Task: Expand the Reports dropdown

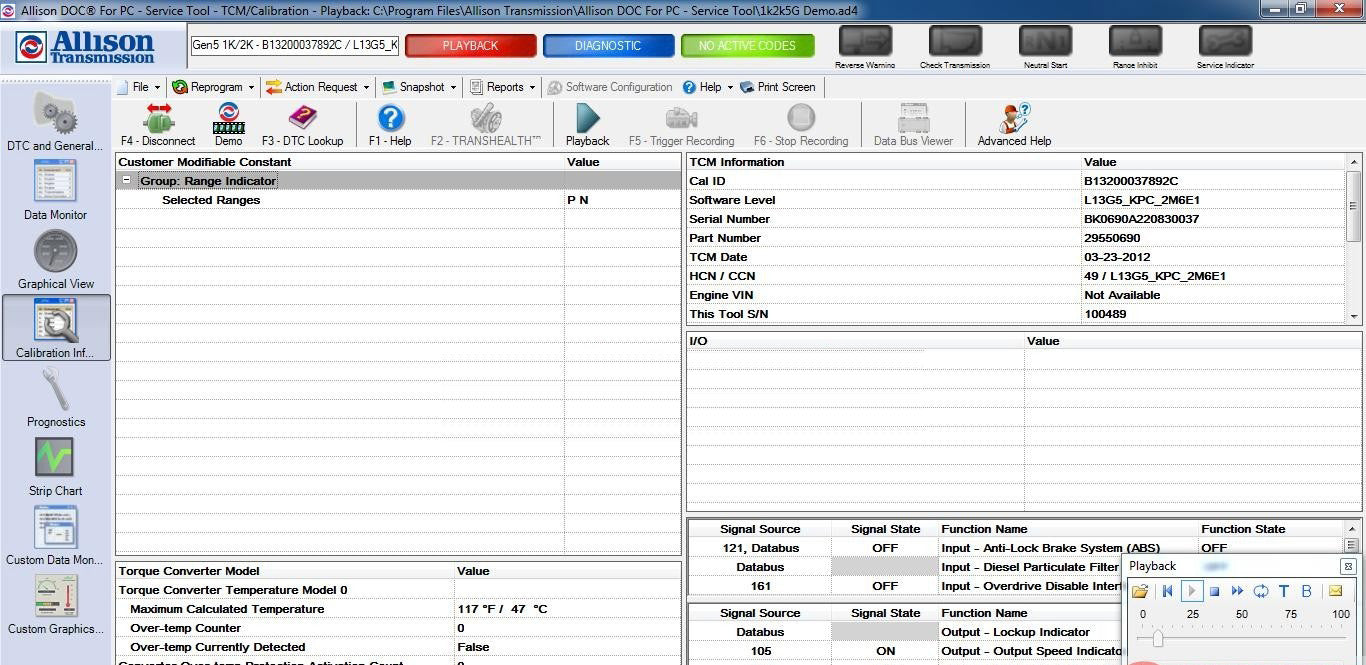Action: tap(502, 87)
